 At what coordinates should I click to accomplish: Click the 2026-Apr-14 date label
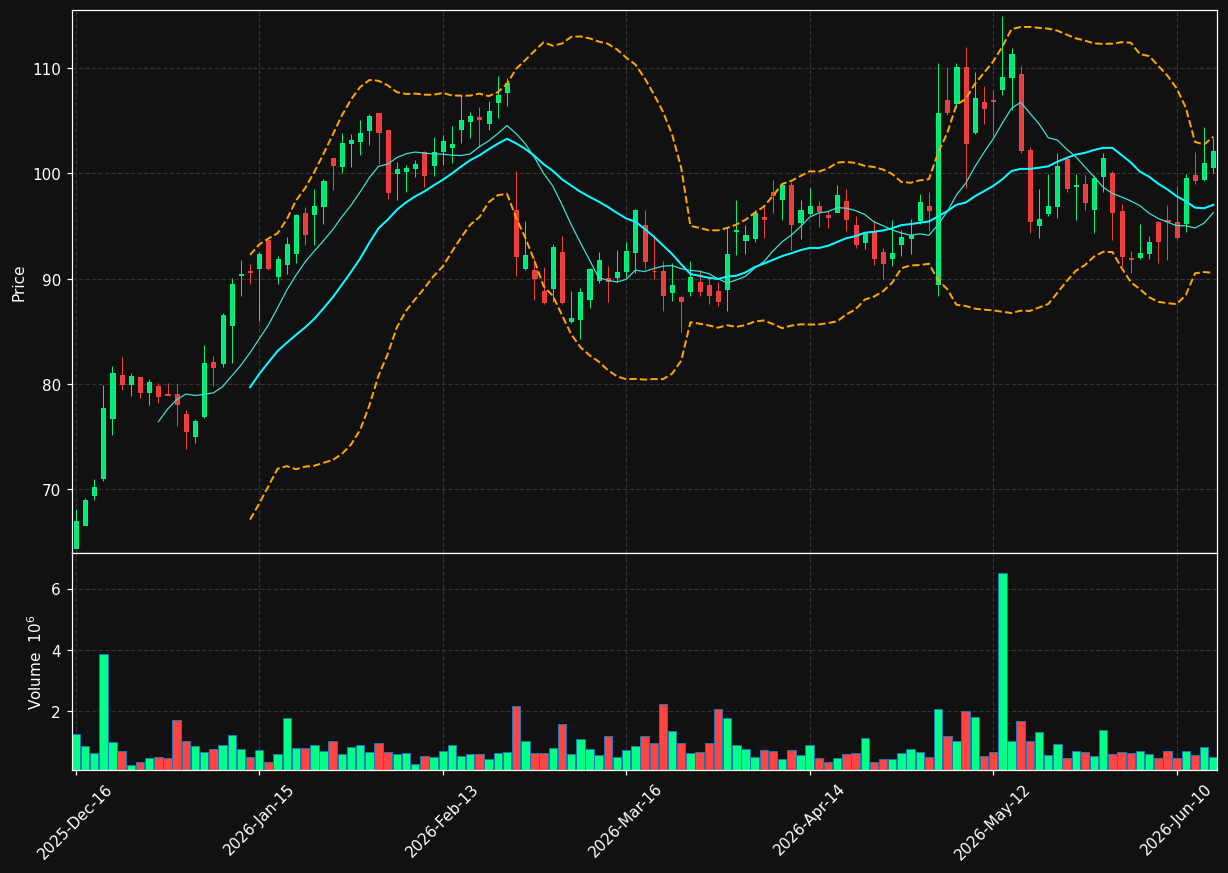point(809,822)
